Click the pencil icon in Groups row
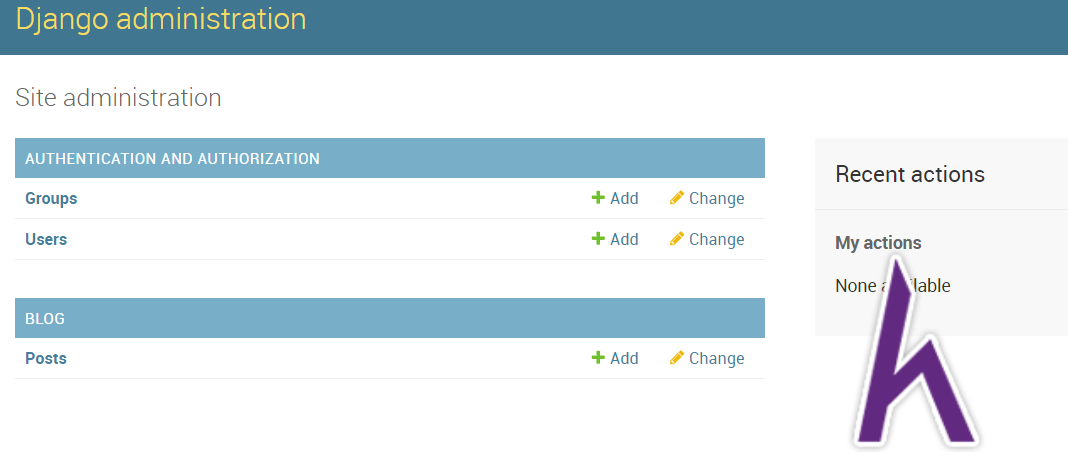Viewport: 1068px width, 470px height. (x=676, y=198)
